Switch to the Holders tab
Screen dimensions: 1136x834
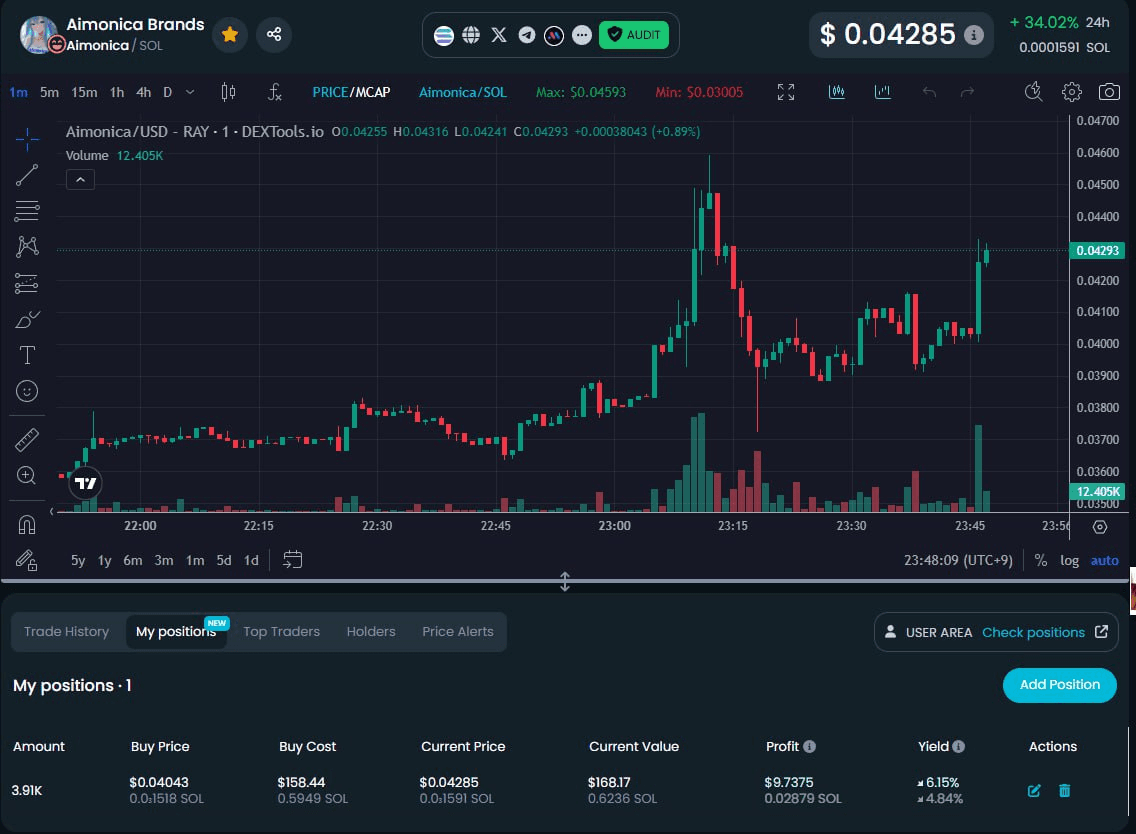[371, 631]
